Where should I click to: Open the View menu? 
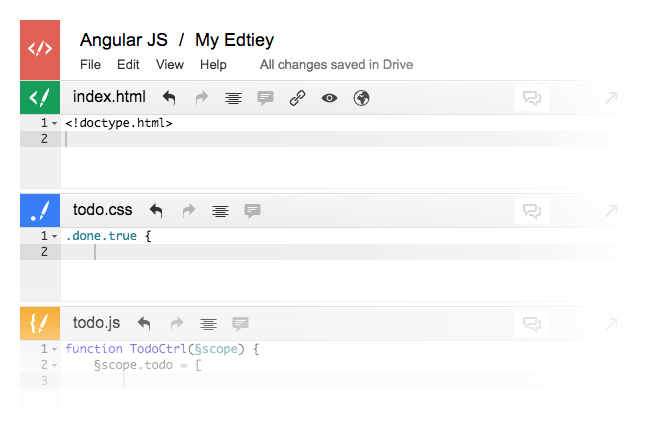[x=170, y=65]
